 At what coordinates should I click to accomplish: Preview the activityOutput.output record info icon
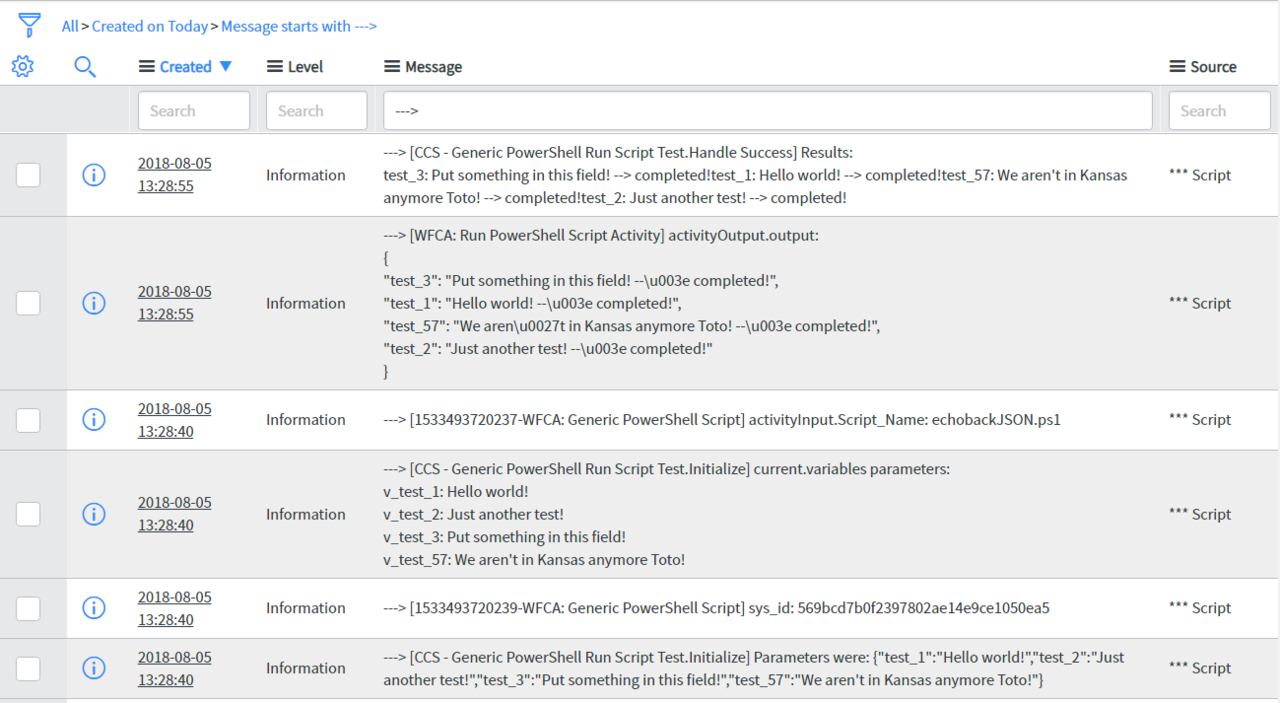click(94, 303)
